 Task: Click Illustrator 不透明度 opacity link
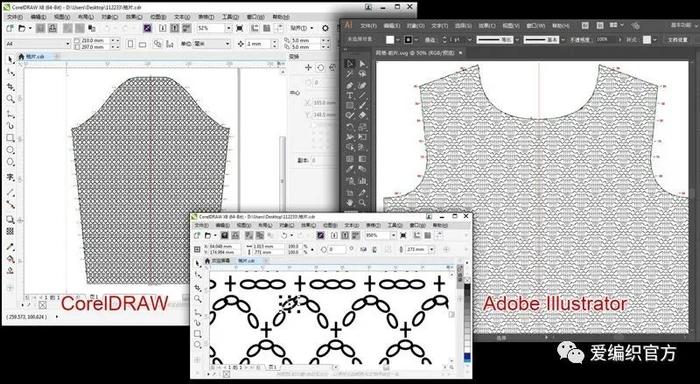[x=580, y=40]
